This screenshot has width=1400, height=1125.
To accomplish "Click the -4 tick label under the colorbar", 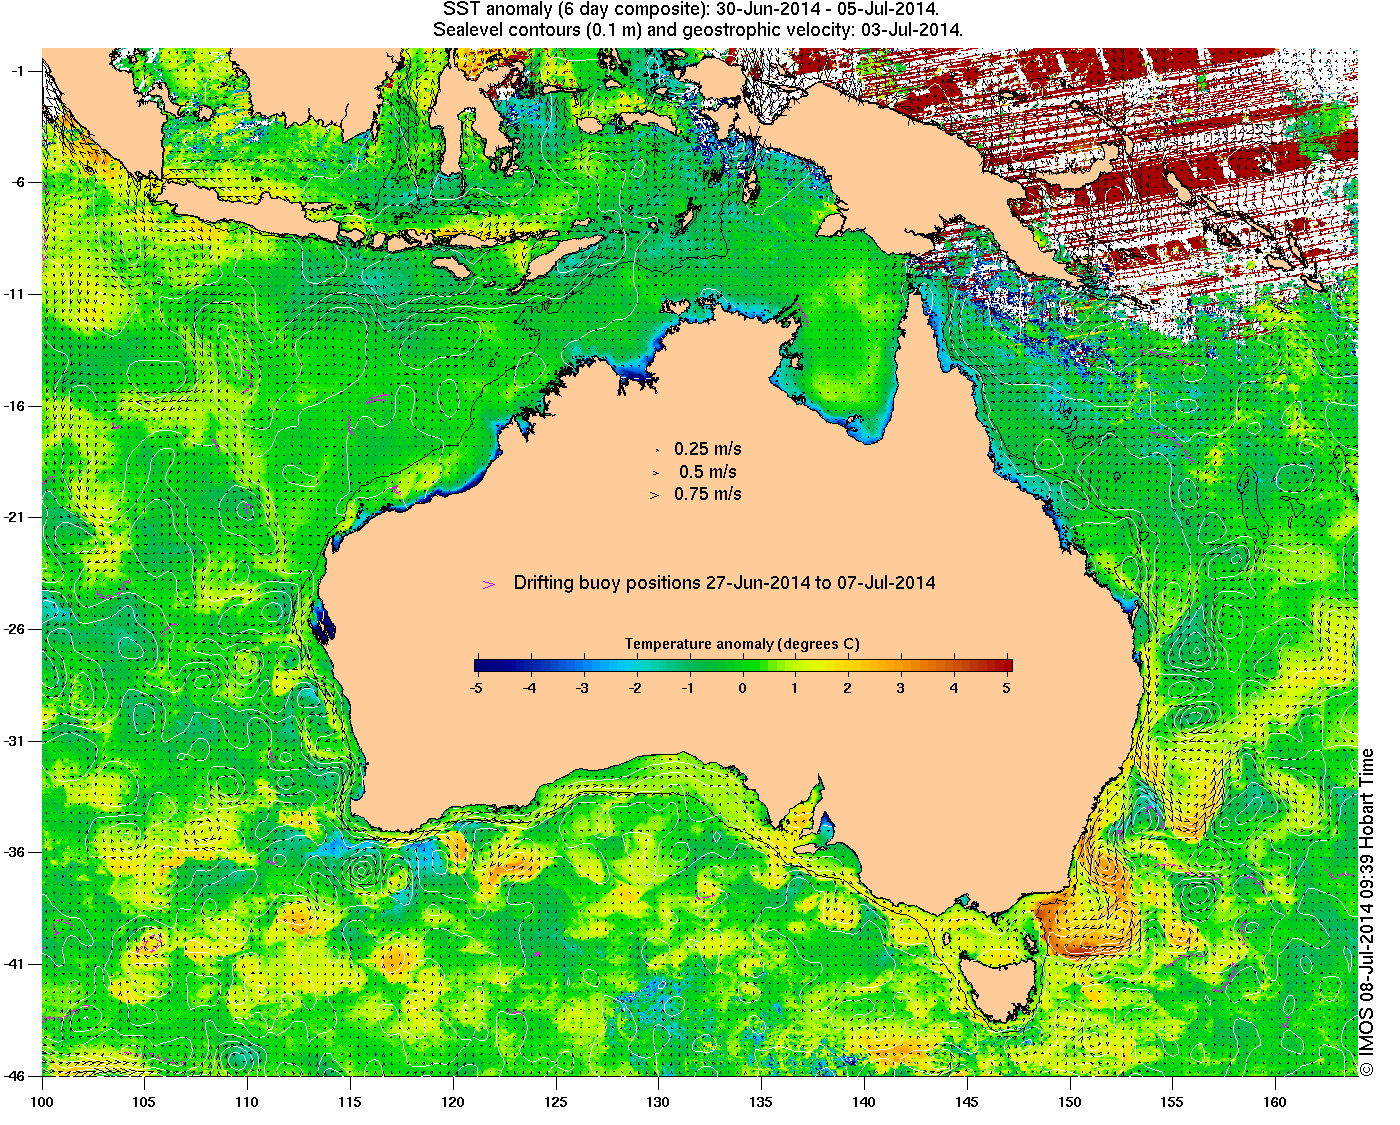I will 529,688.
